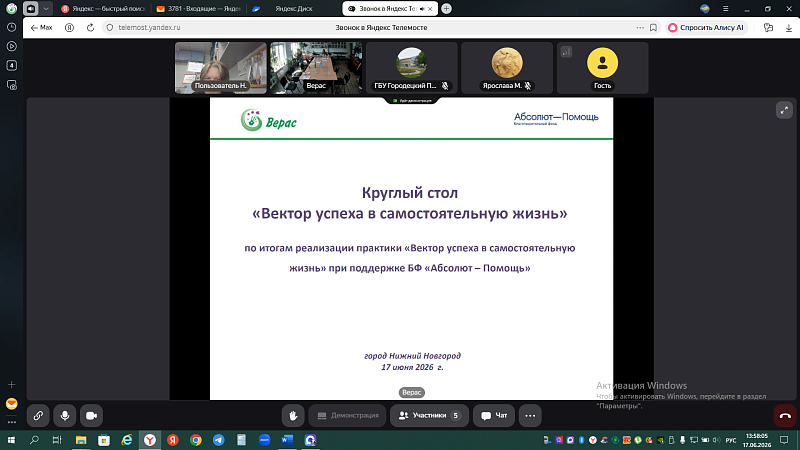
Task: Open the red Яндекс app on taskbar
Action: pyautogui.click(x=172, y=440)
